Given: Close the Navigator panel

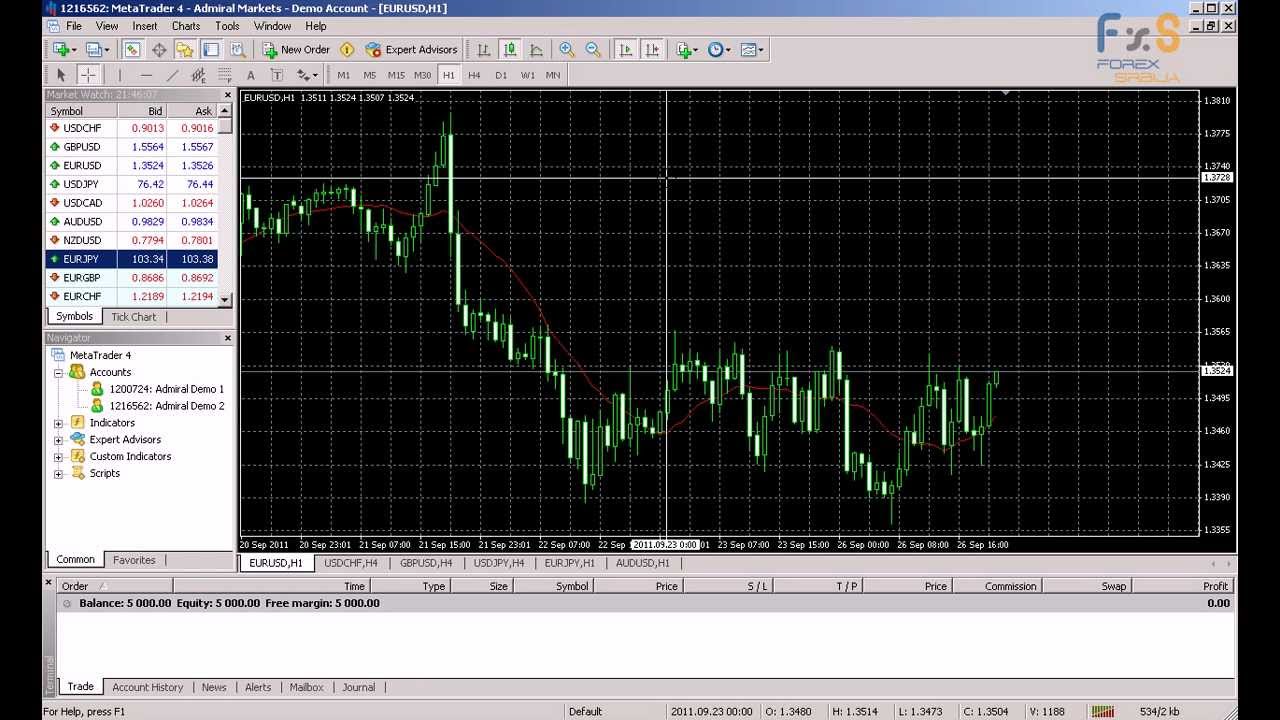Looking at the screenshot, I should click(x=227, y=338).
